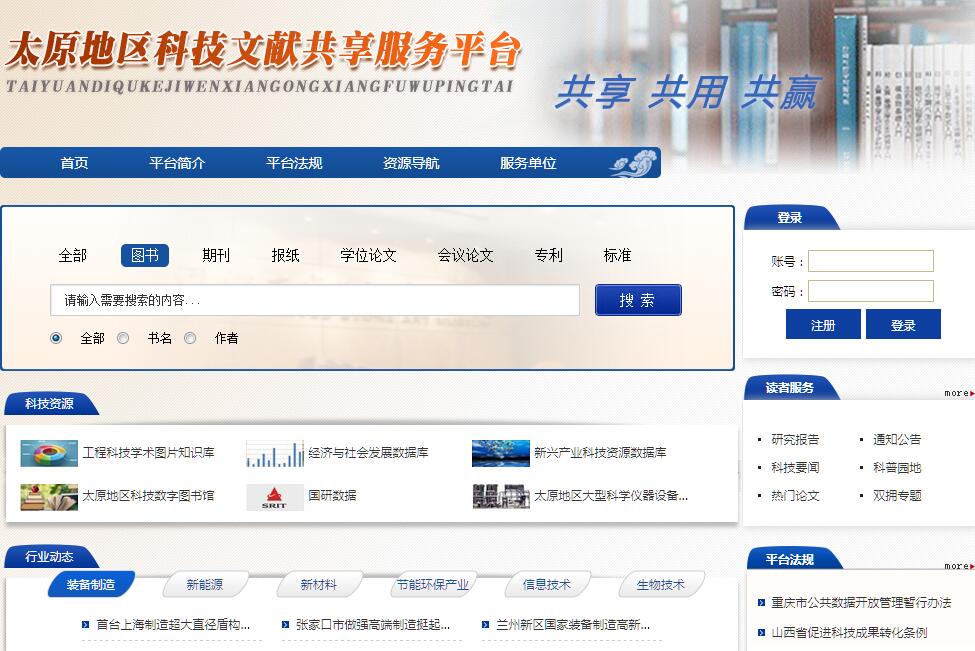The width and height of the screenshot is (975, 651).
Task: Switch to the 期刊 search category tab
Action: click(216, 256)
